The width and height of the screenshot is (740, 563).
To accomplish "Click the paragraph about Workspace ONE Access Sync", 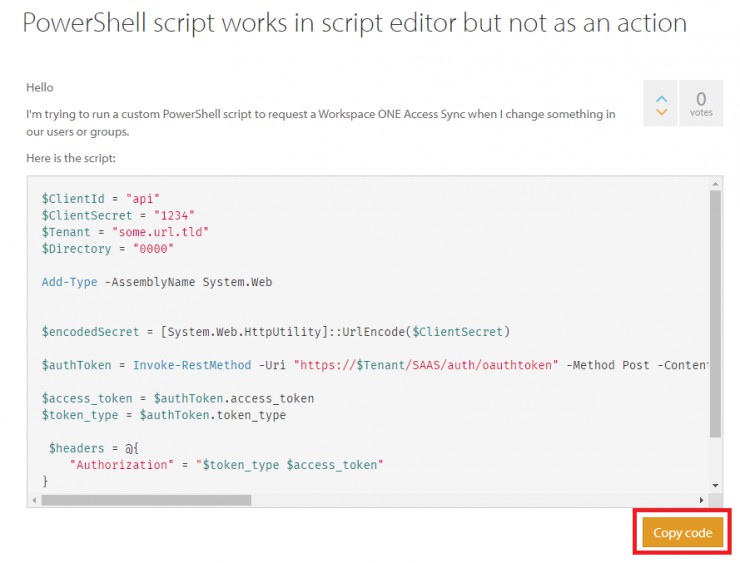I will coord(320,123).
